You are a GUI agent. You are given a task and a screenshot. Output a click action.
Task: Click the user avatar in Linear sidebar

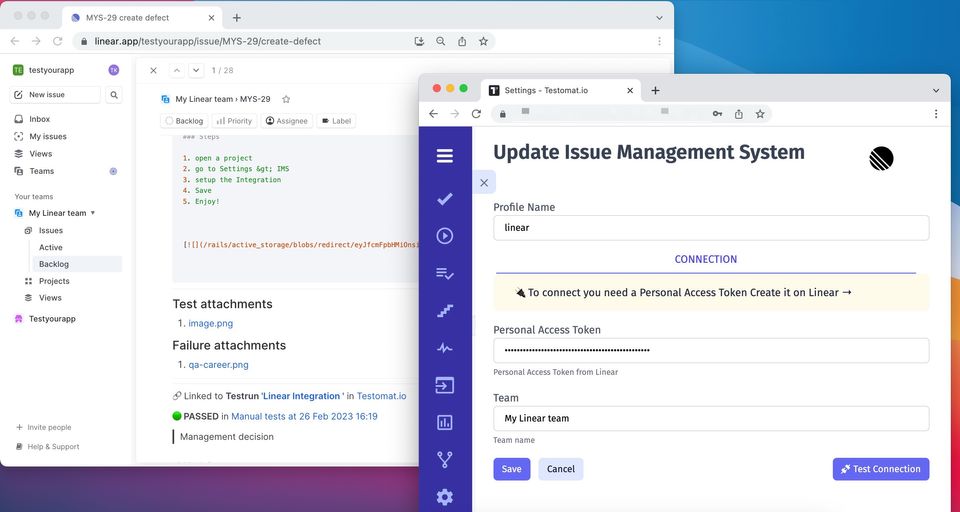[x=114, y=70]
